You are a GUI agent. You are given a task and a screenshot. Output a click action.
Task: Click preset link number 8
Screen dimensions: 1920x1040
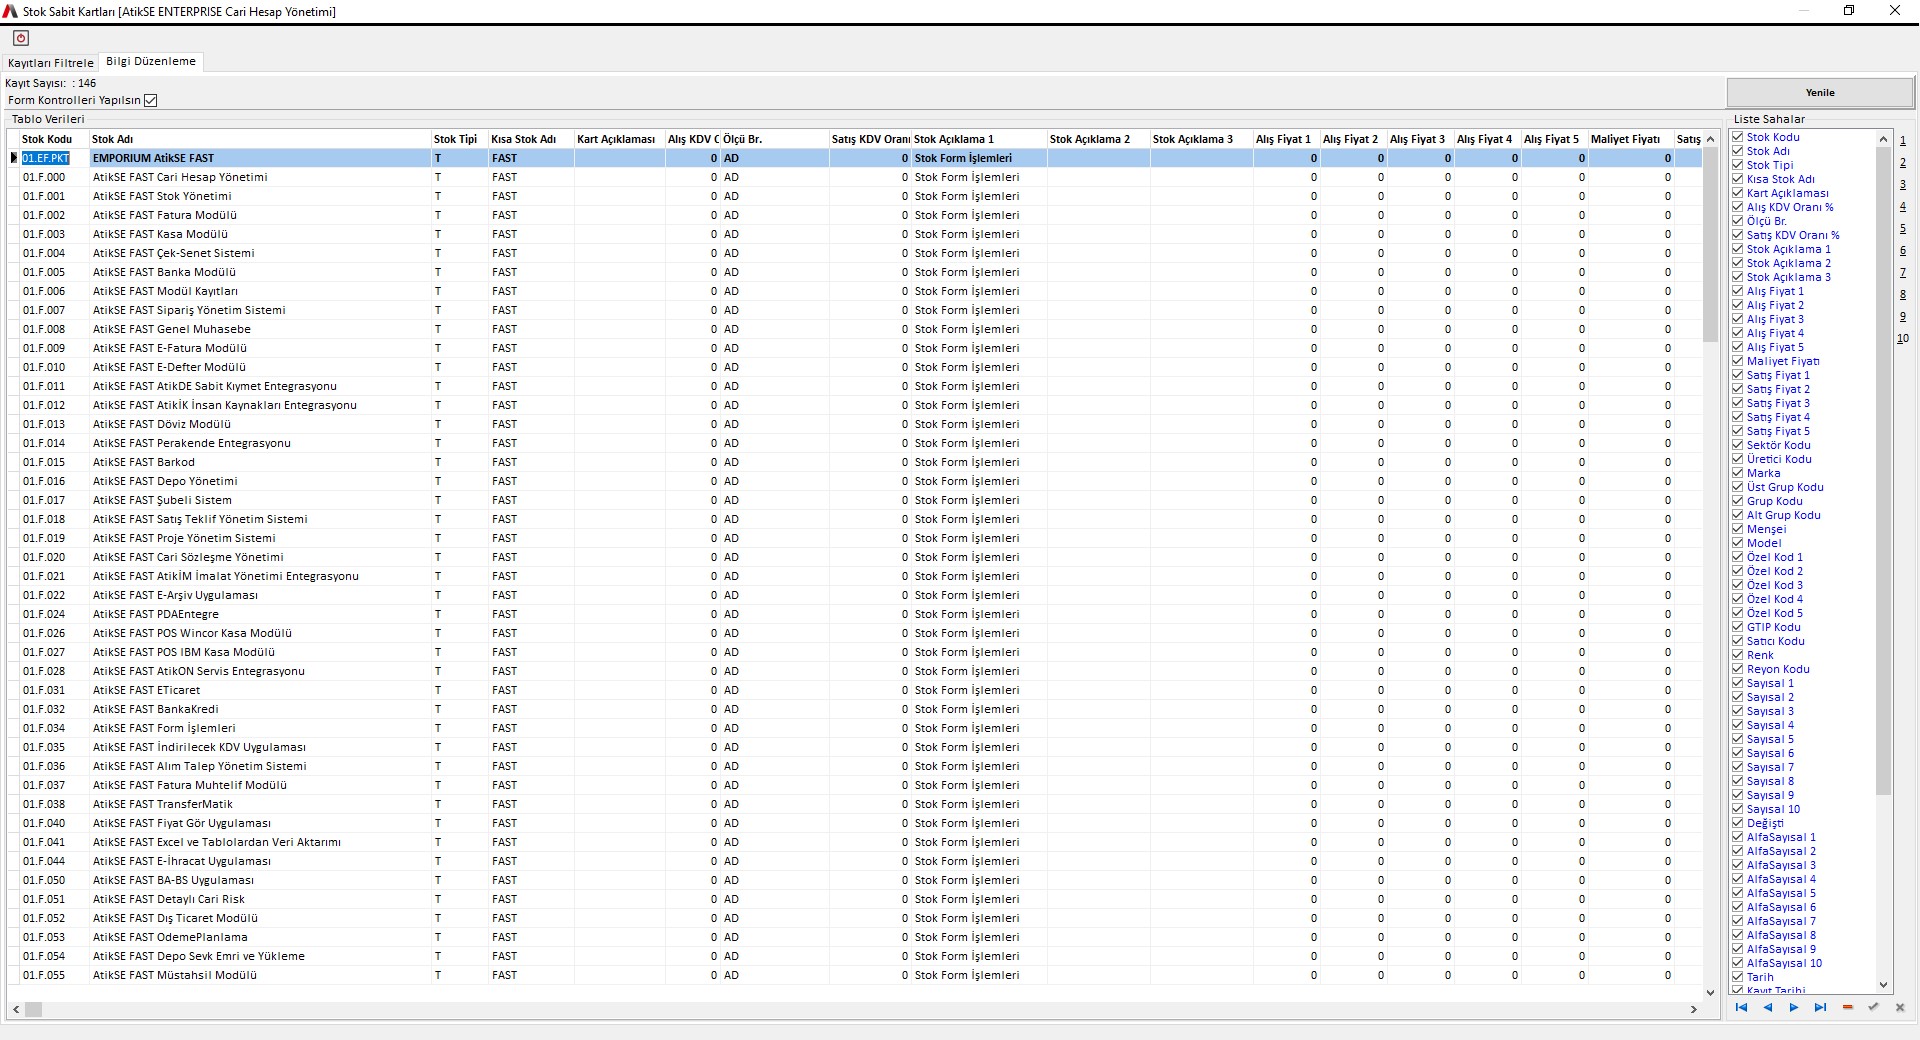pos(1902,295)
